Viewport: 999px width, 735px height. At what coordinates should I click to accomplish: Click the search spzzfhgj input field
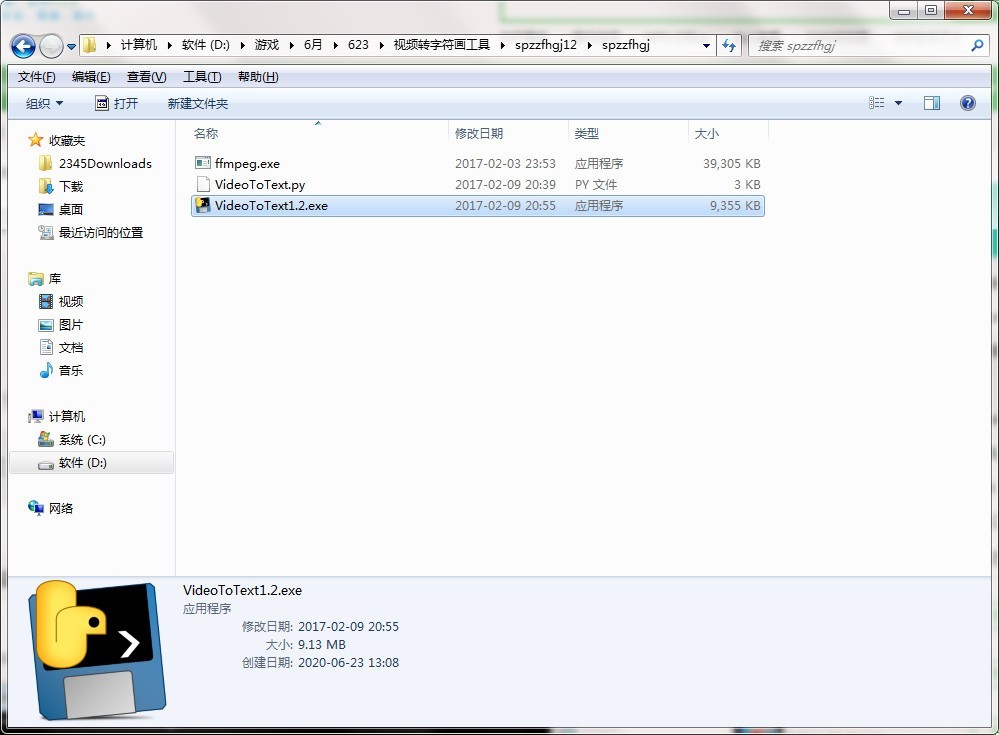(x=859, y=46)
